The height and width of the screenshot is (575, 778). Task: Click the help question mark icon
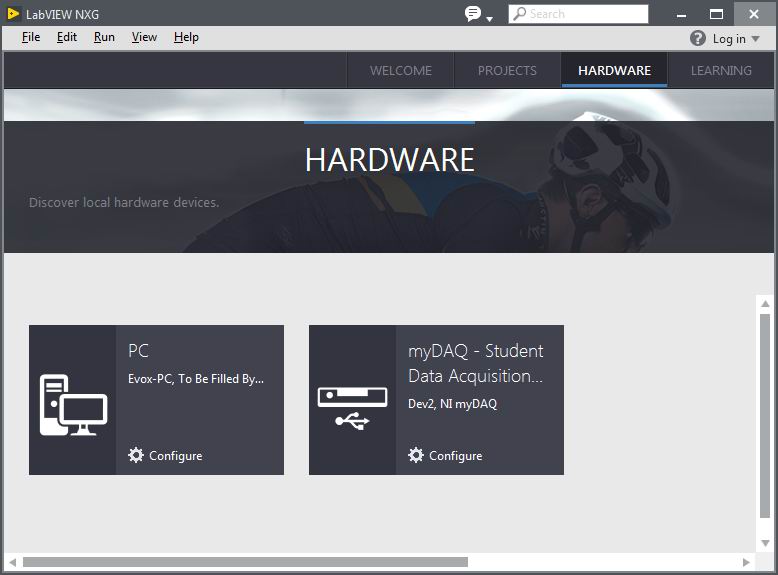698,38
